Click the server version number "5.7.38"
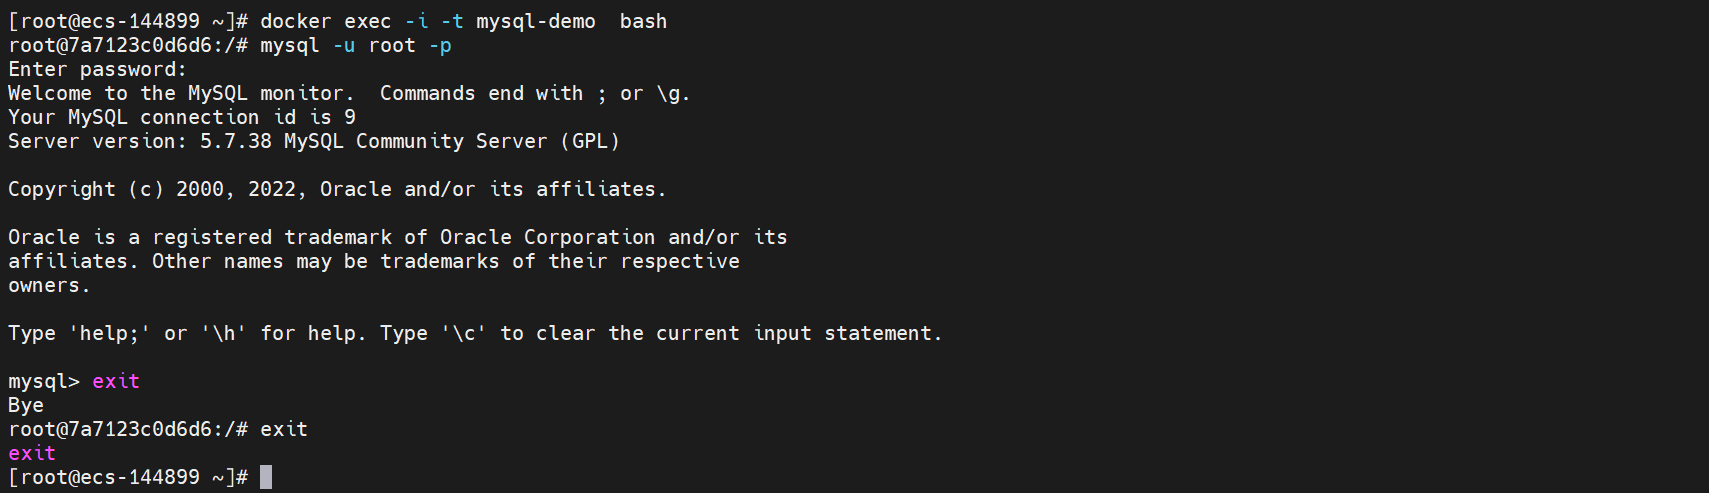This screenshot has width=1709, height=493. (236, 141)
